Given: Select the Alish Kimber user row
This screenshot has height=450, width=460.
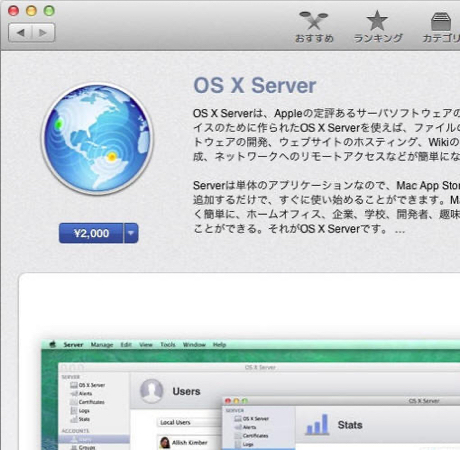Looking at the screenshot, I should coord(189,443).
